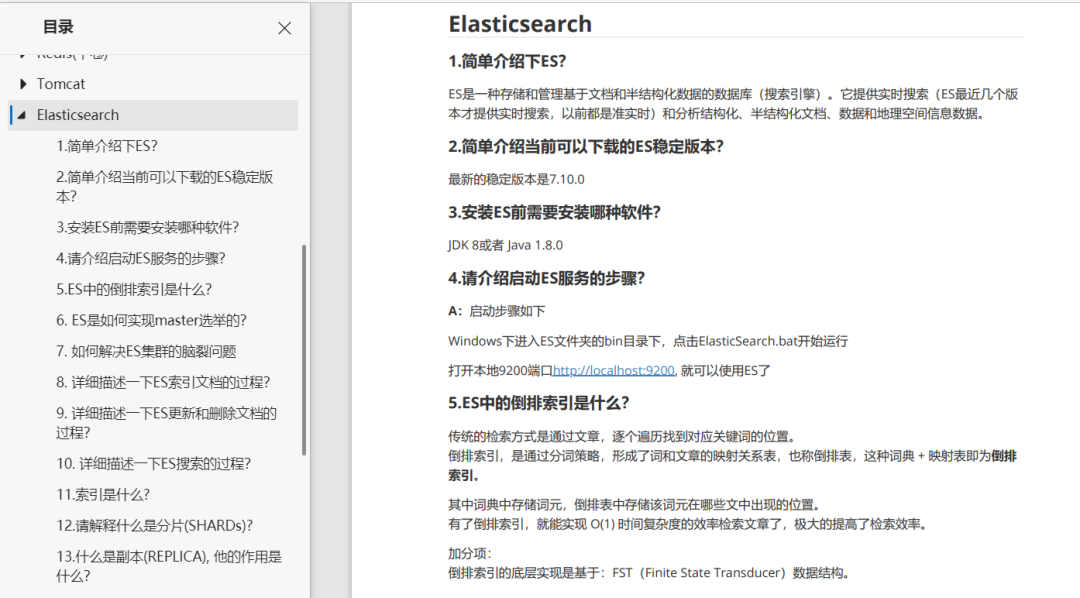This screenshot has width=1080, height=598.
Task: Click the contents panel vertical scrollbar
Action: 304,350
